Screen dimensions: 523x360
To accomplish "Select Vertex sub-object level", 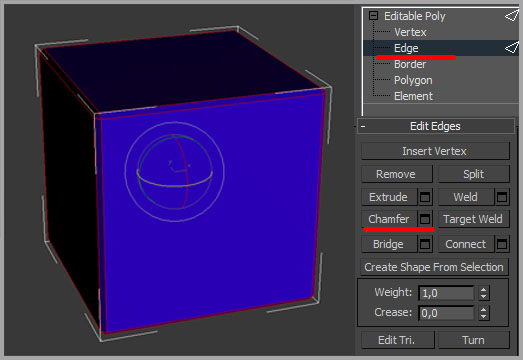I will coord(410,32).
